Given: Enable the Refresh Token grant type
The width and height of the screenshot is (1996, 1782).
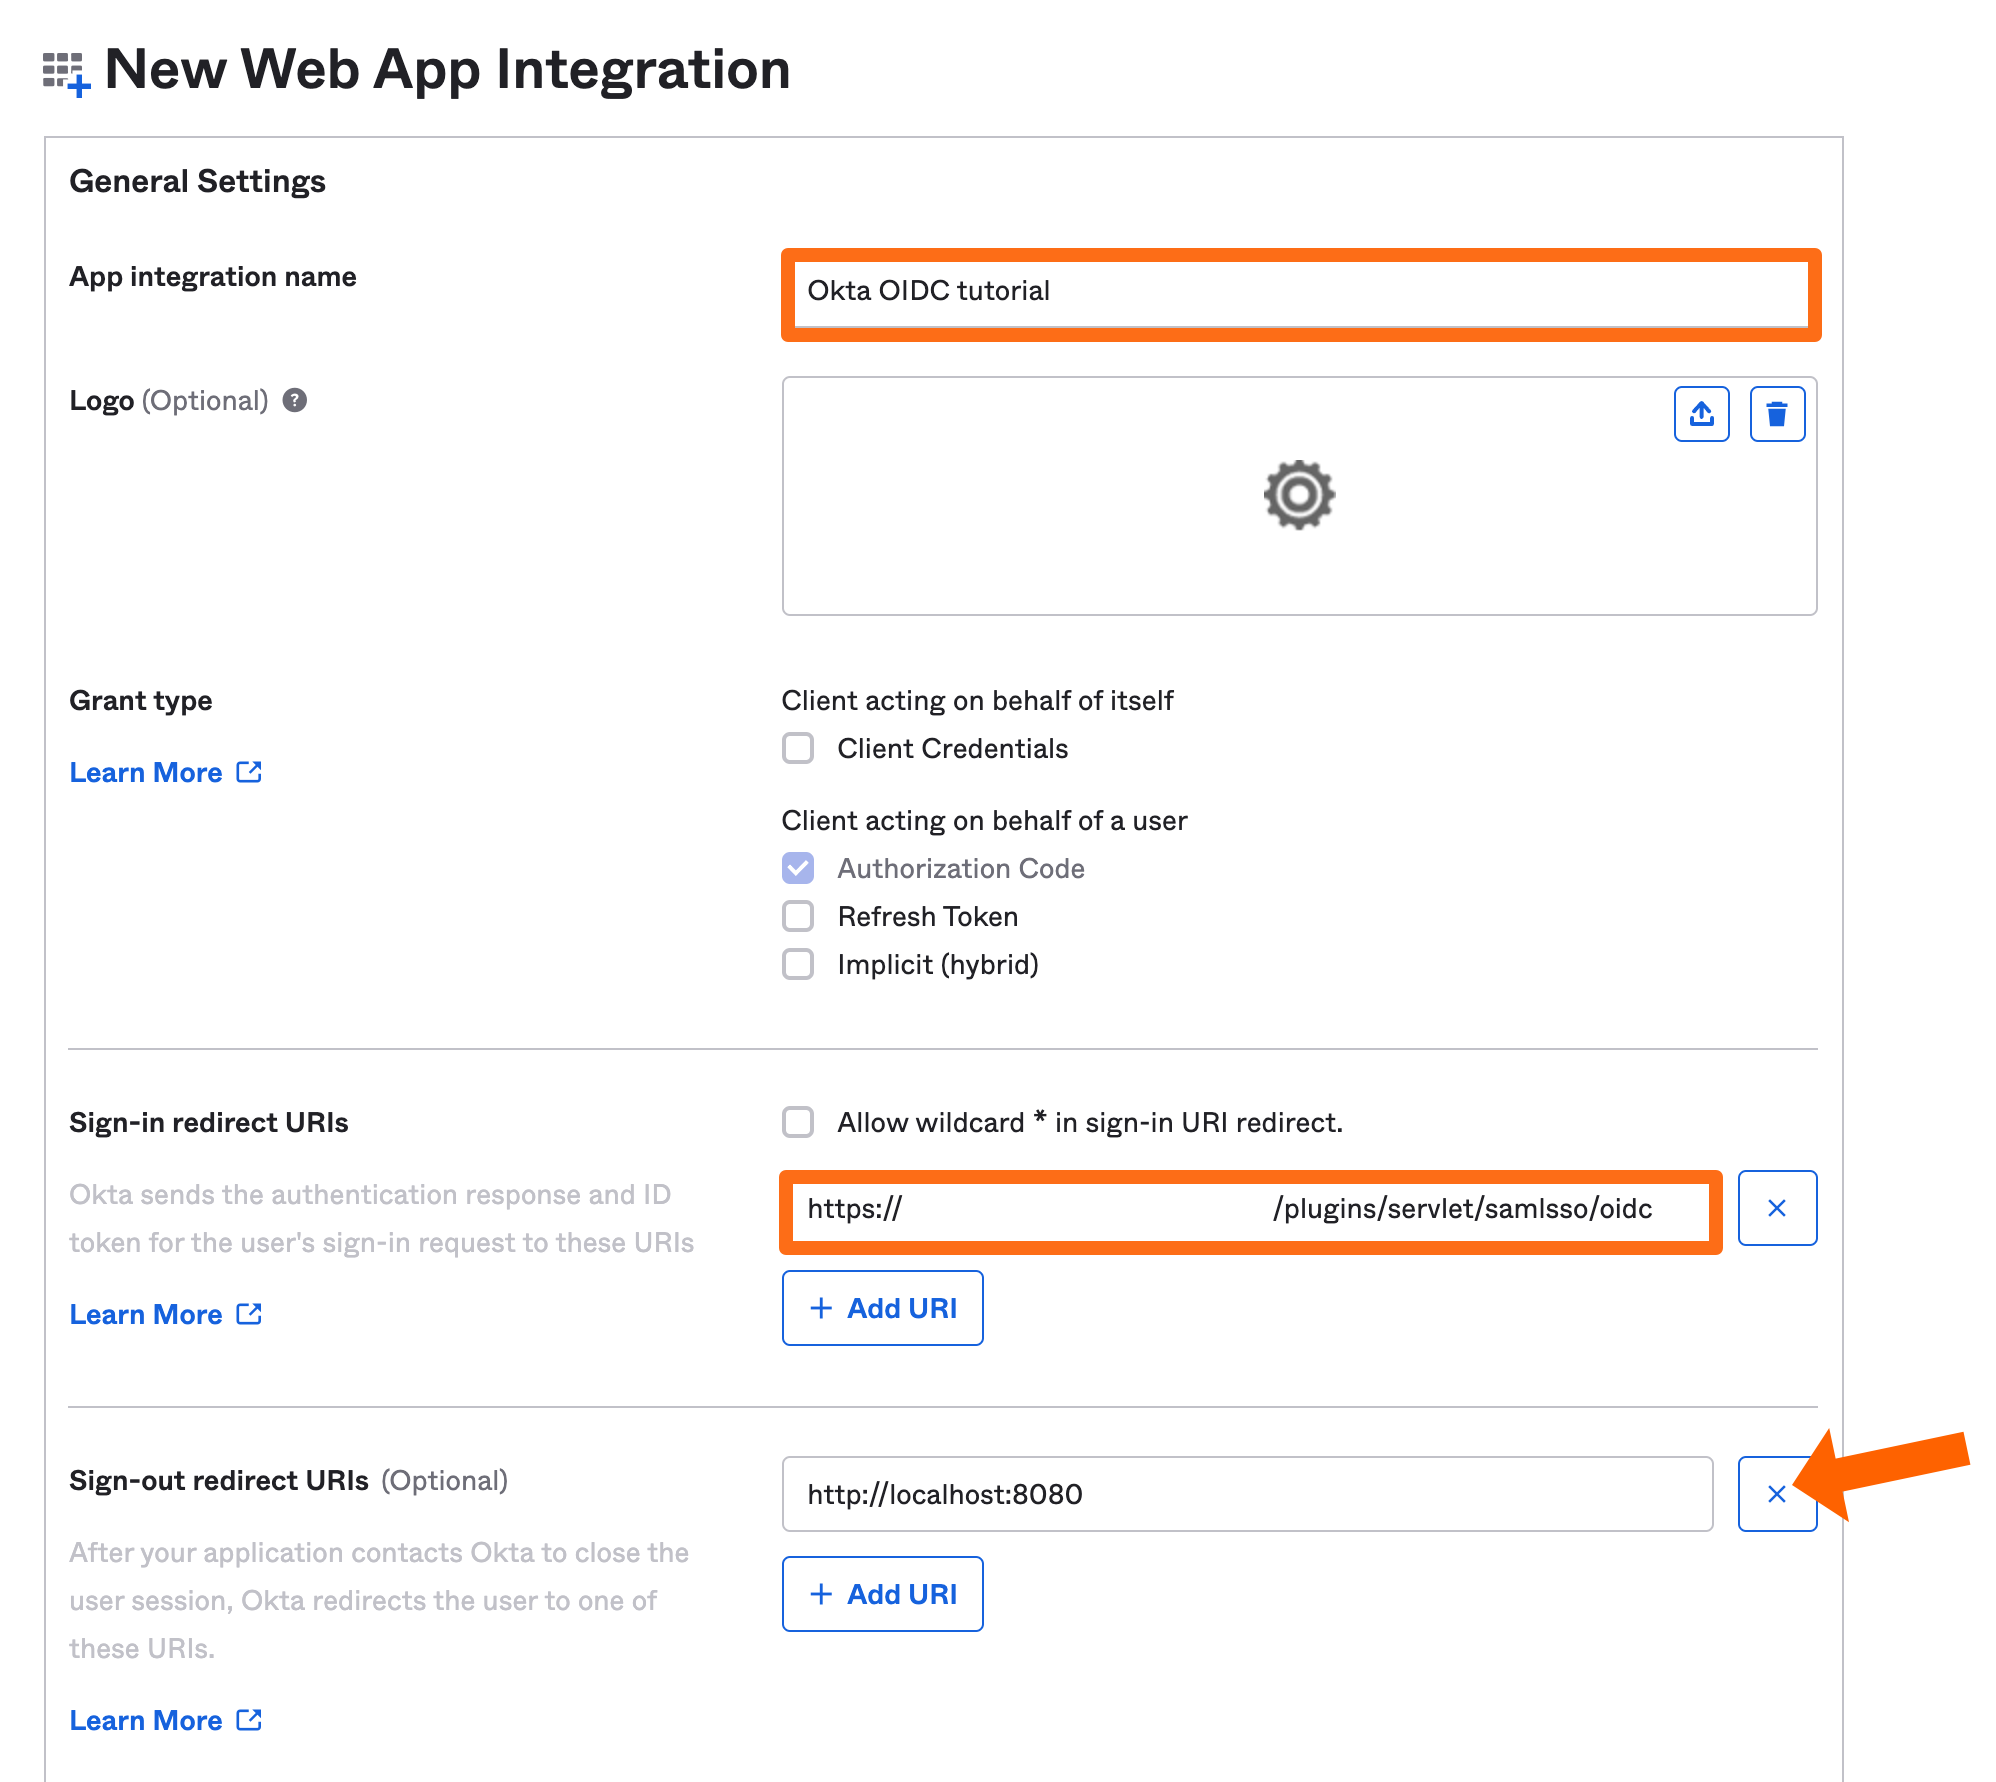Looking at the screenshot, I should (798, 916).
